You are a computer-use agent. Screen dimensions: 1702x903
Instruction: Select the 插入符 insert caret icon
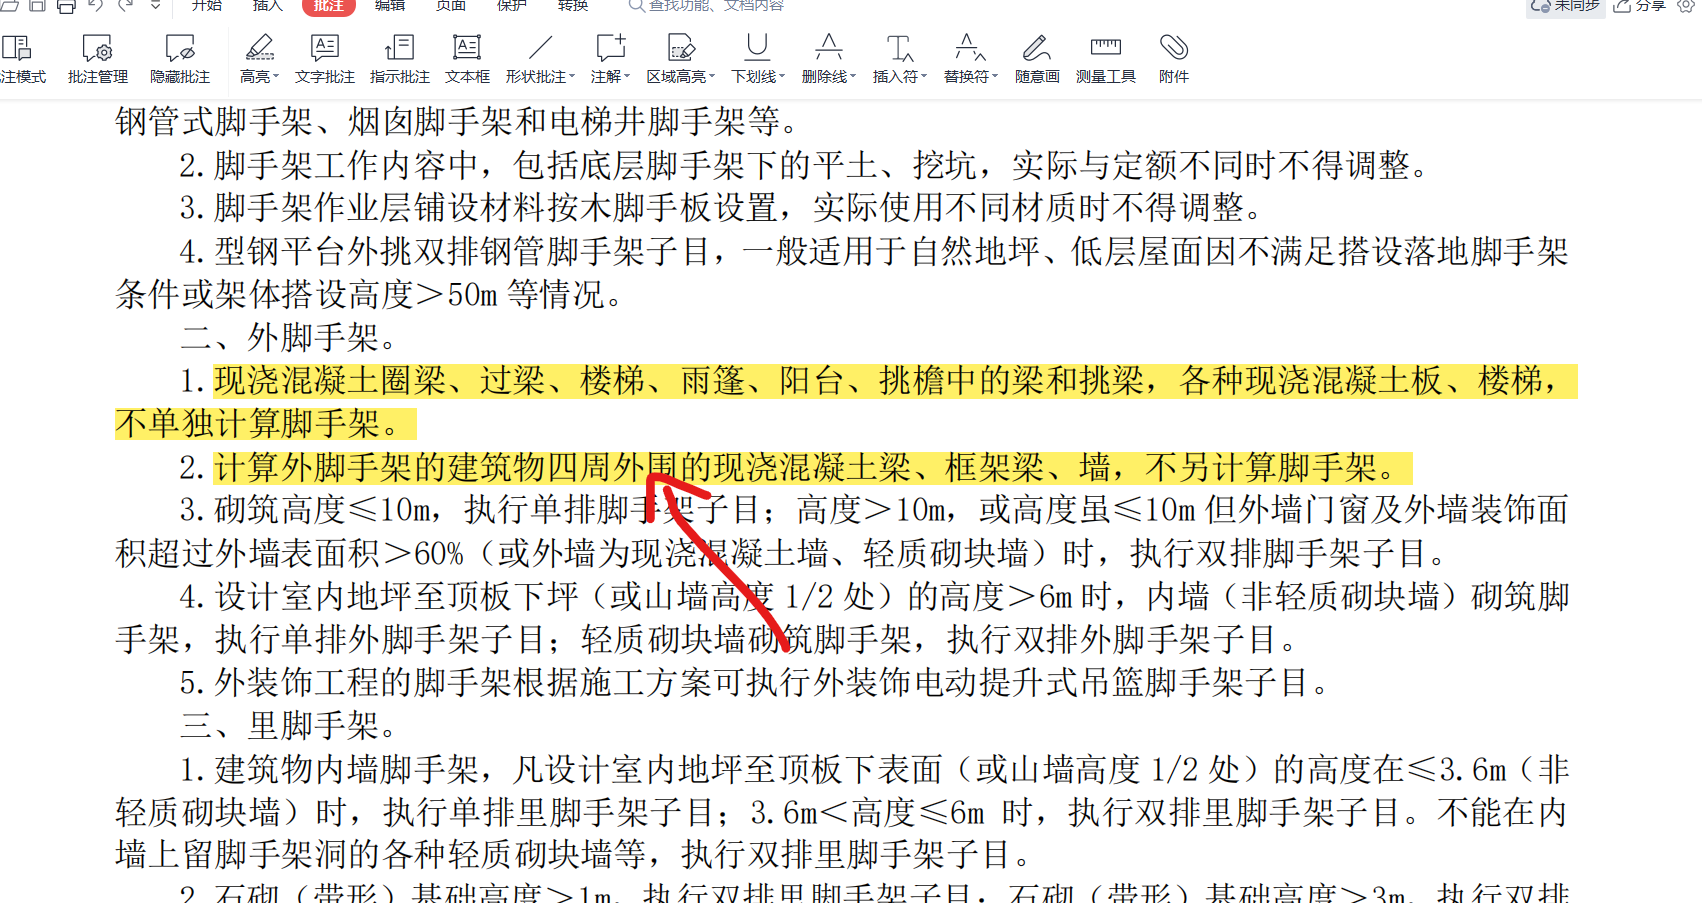[899, 47]
